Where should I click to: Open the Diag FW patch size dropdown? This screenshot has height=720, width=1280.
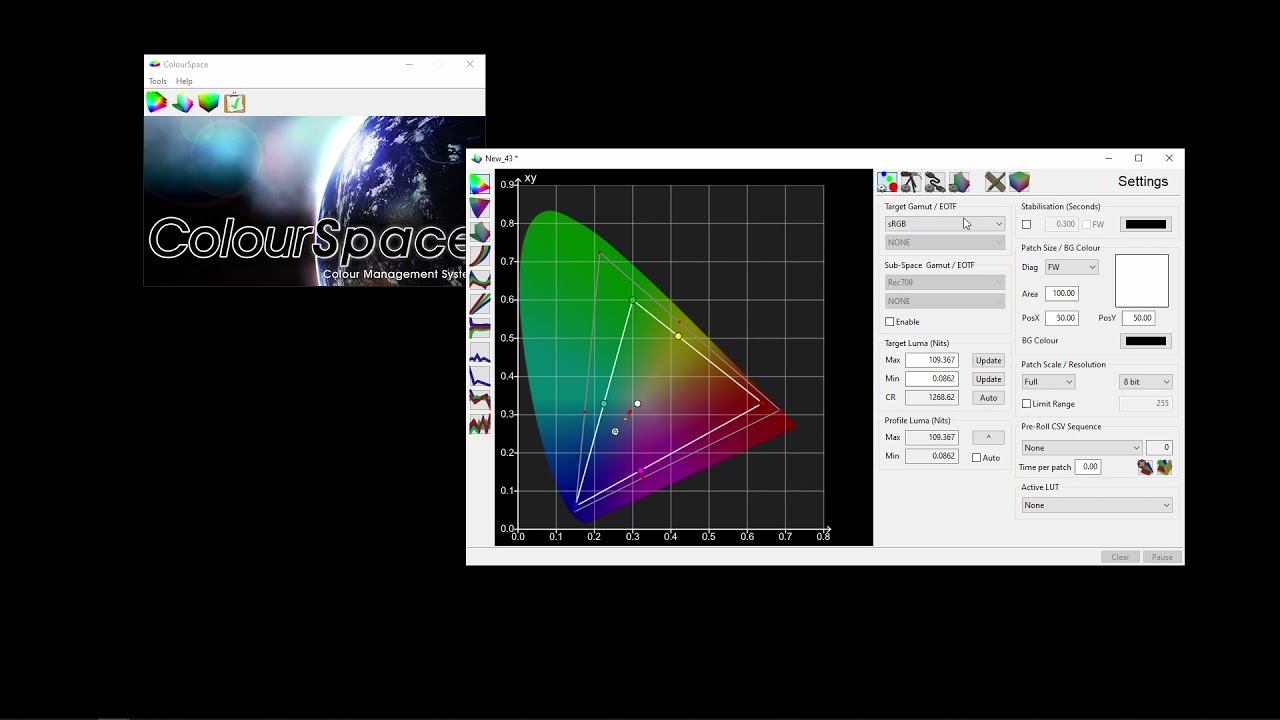(x=1071, y=267)
